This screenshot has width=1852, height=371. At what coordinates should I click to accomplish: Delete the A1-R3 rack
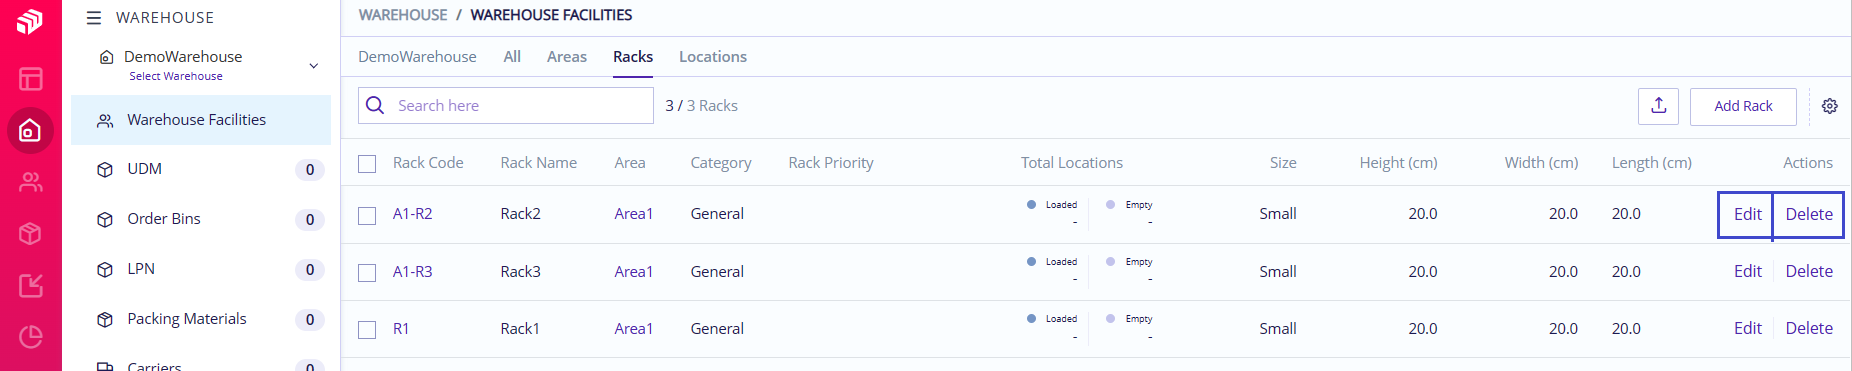pyautogui.click(x=1809, y=271)
